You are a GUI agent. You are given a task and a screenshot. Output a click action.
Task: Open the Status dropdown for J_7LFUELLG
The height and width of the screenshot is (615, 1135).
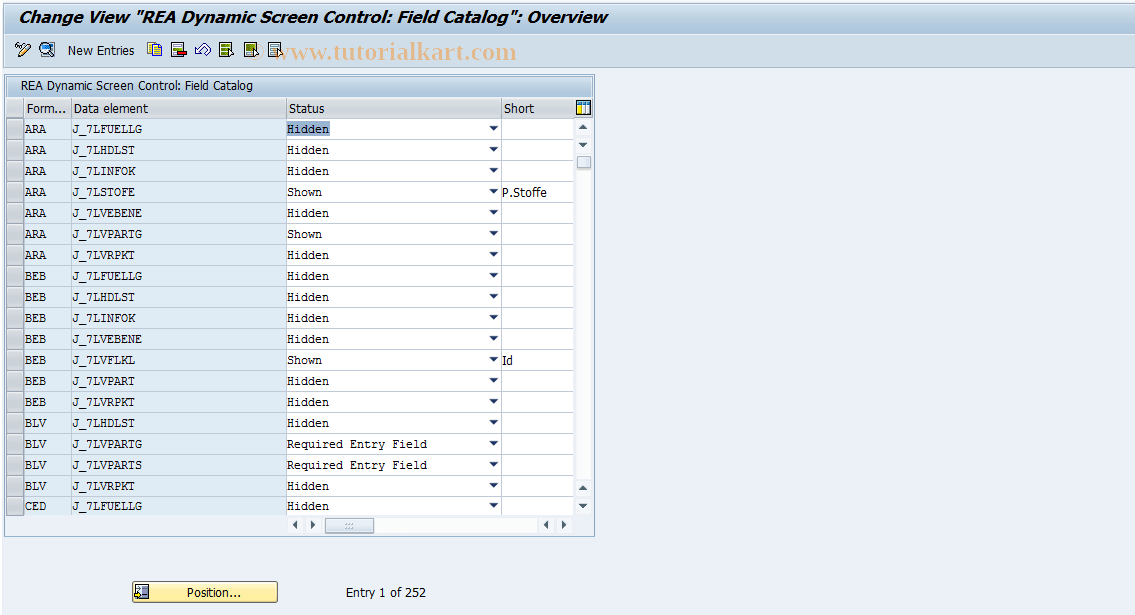(x=493, y=128)
